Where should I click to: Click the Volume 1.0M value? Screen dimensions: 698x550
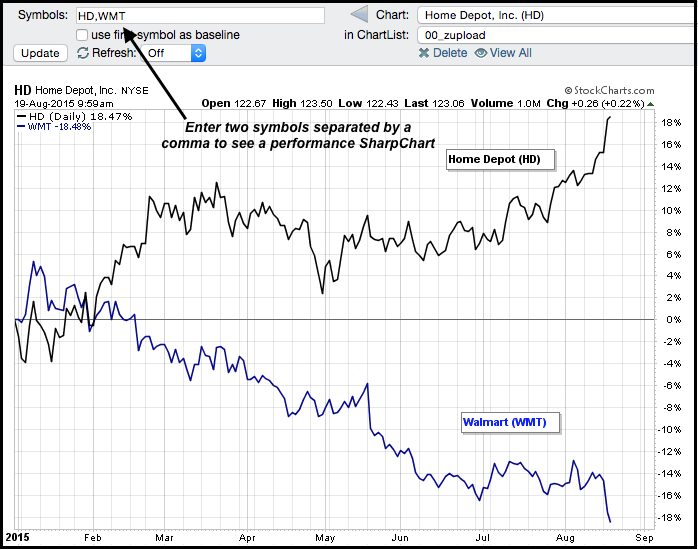(506, 104)
